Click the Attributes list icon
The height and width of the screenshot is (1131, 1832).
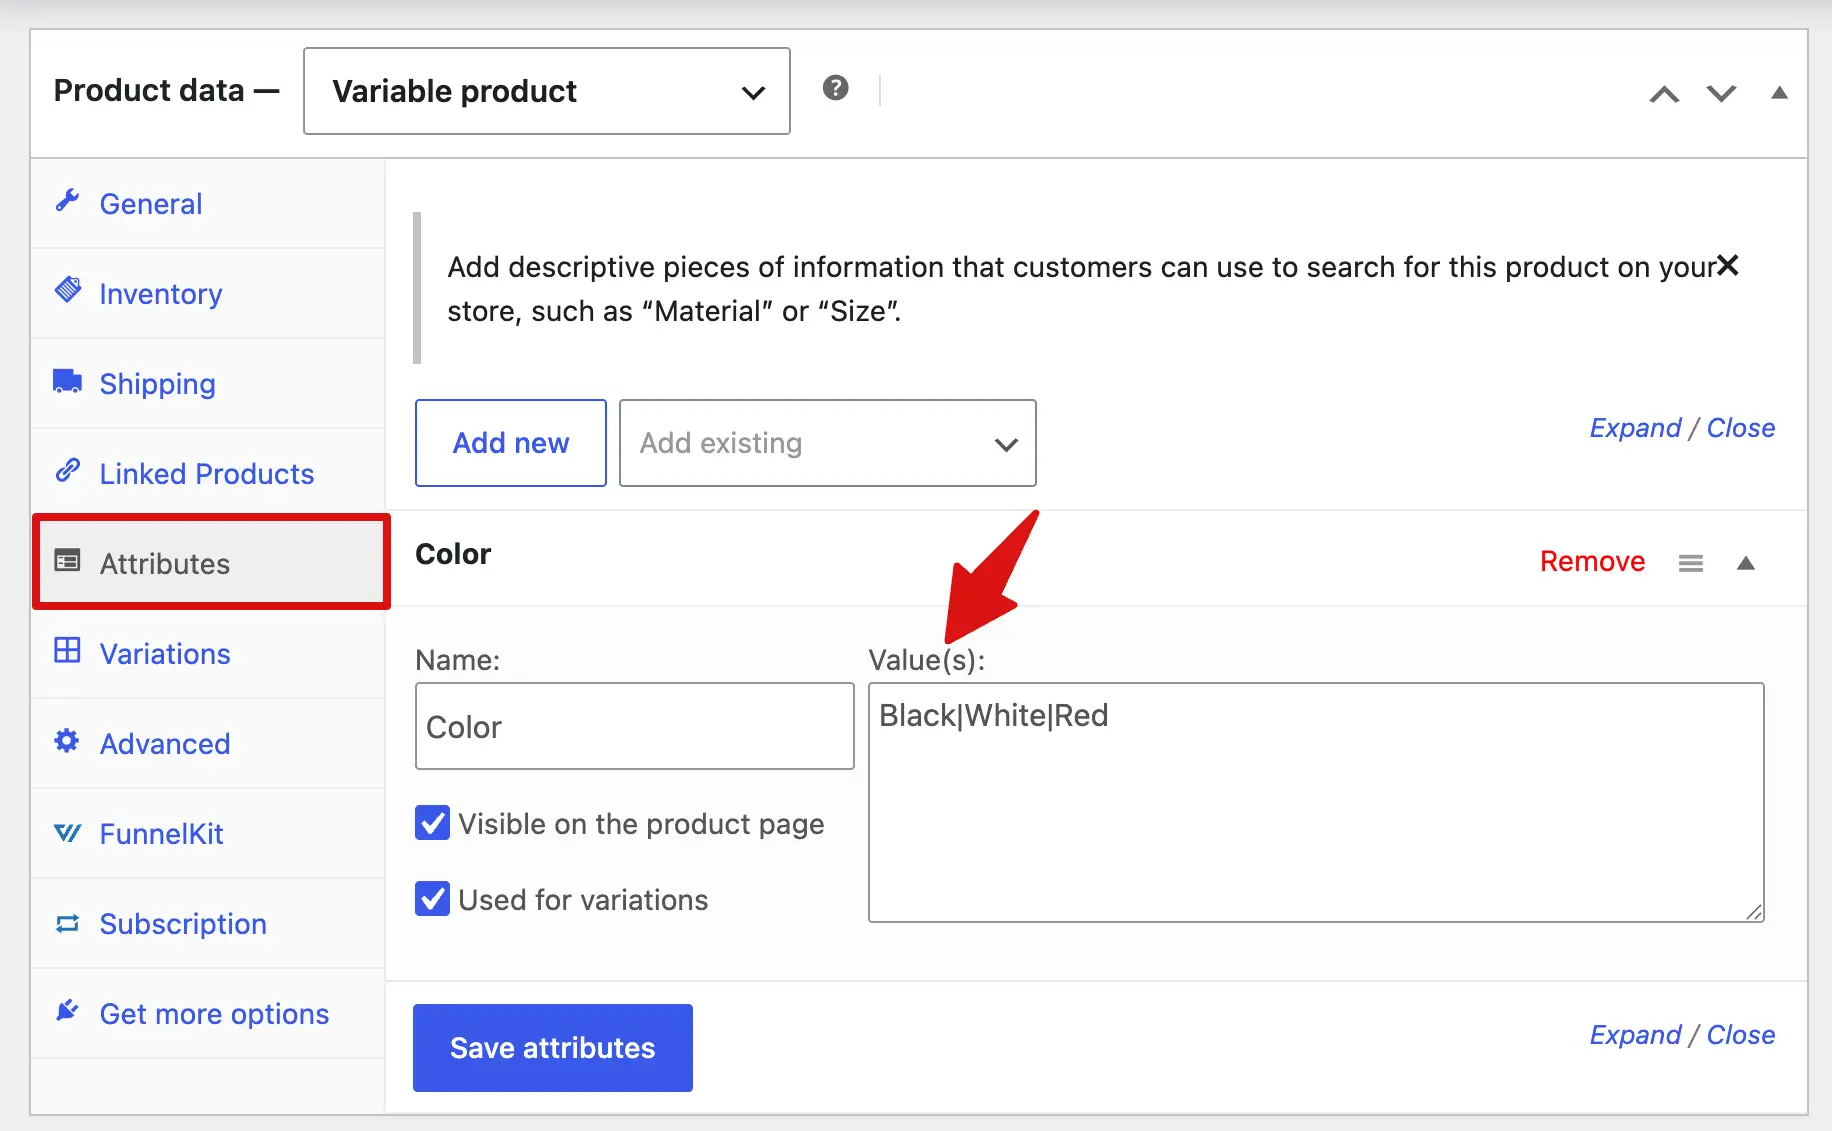(x=67, y=561)
